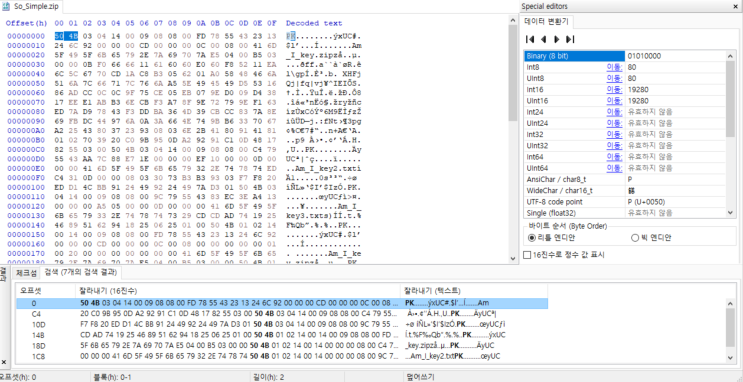
Task: Click data inspector scrollbar down arrow
Action: click(x=731, y=214)
